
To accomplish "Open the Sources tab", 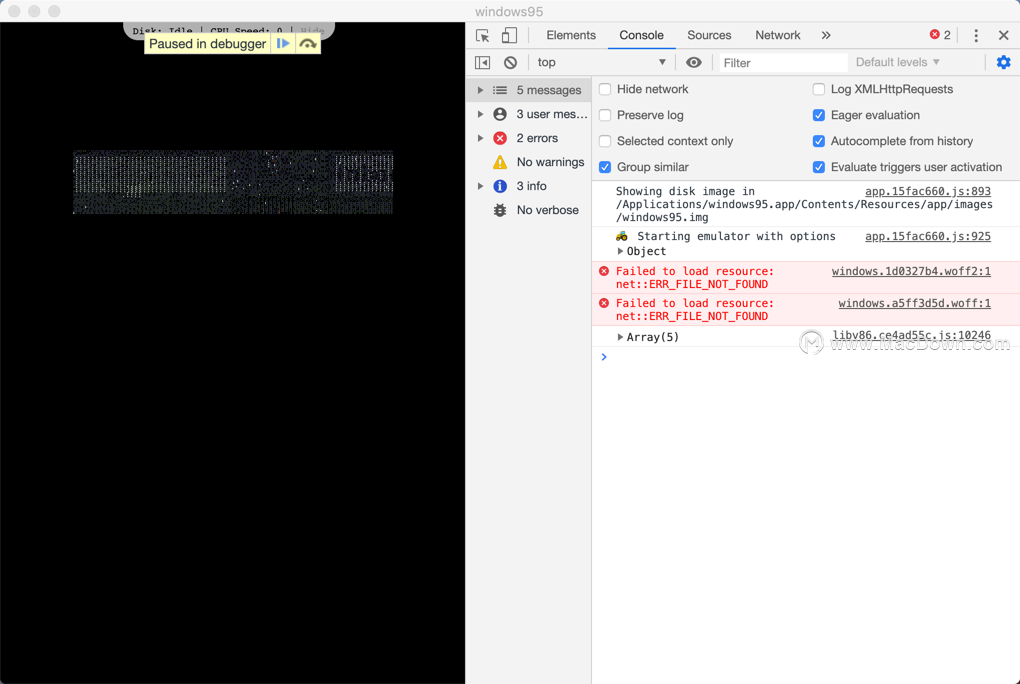I will click(x=709, y=35).
